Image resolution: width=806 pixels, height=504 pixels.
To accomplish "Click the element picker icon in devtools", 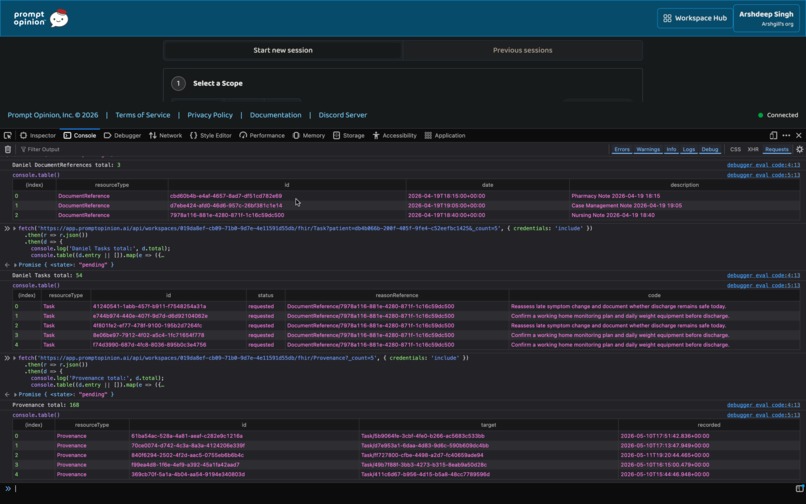I will click(x=8, y=135).
